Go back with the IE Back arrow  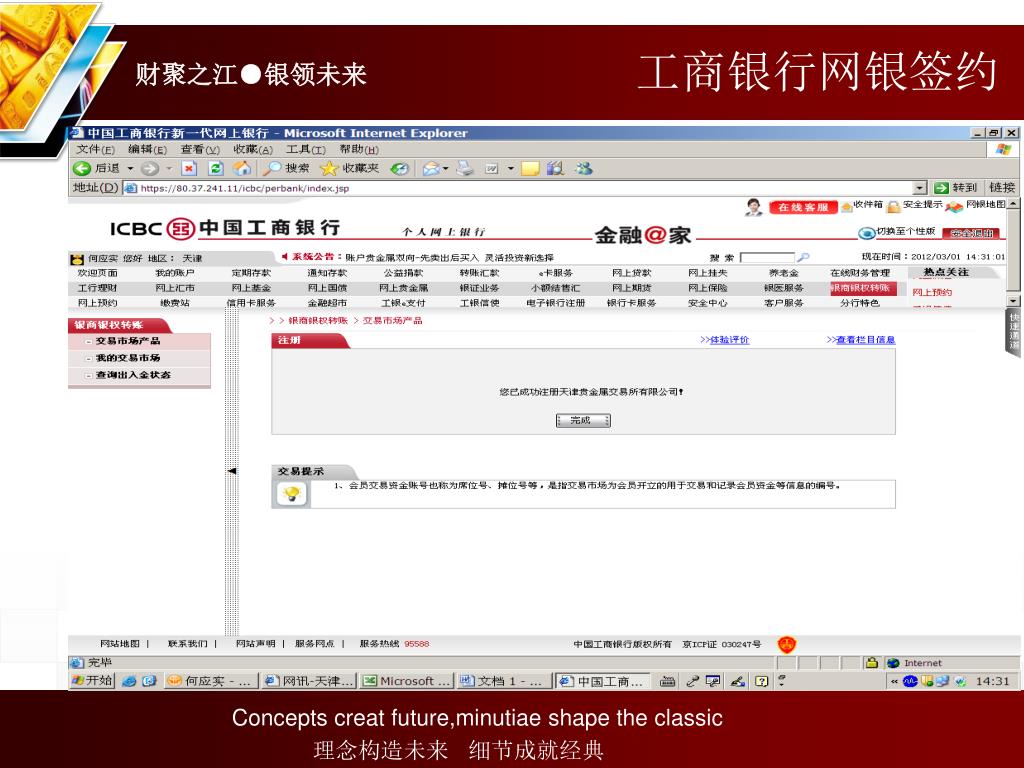pyautogui.click(x=82, y=168)
